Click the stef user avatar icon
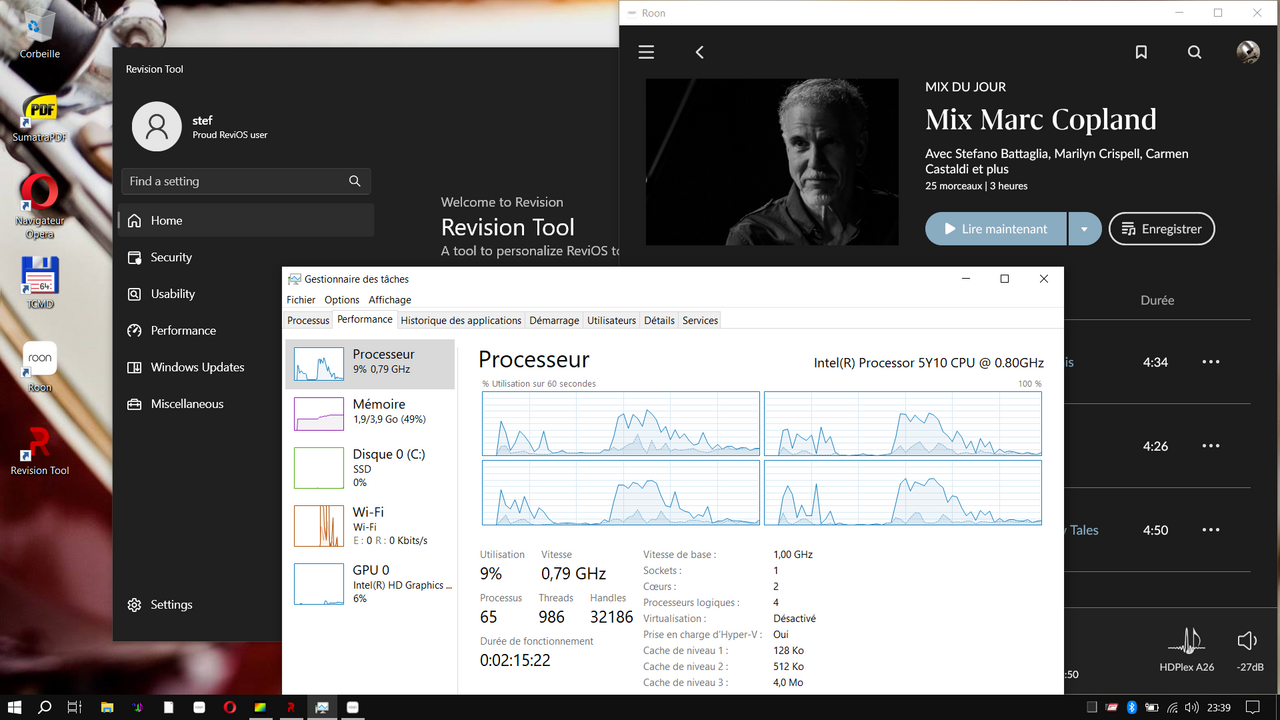Screen dimensions: 1280x720 157,126
